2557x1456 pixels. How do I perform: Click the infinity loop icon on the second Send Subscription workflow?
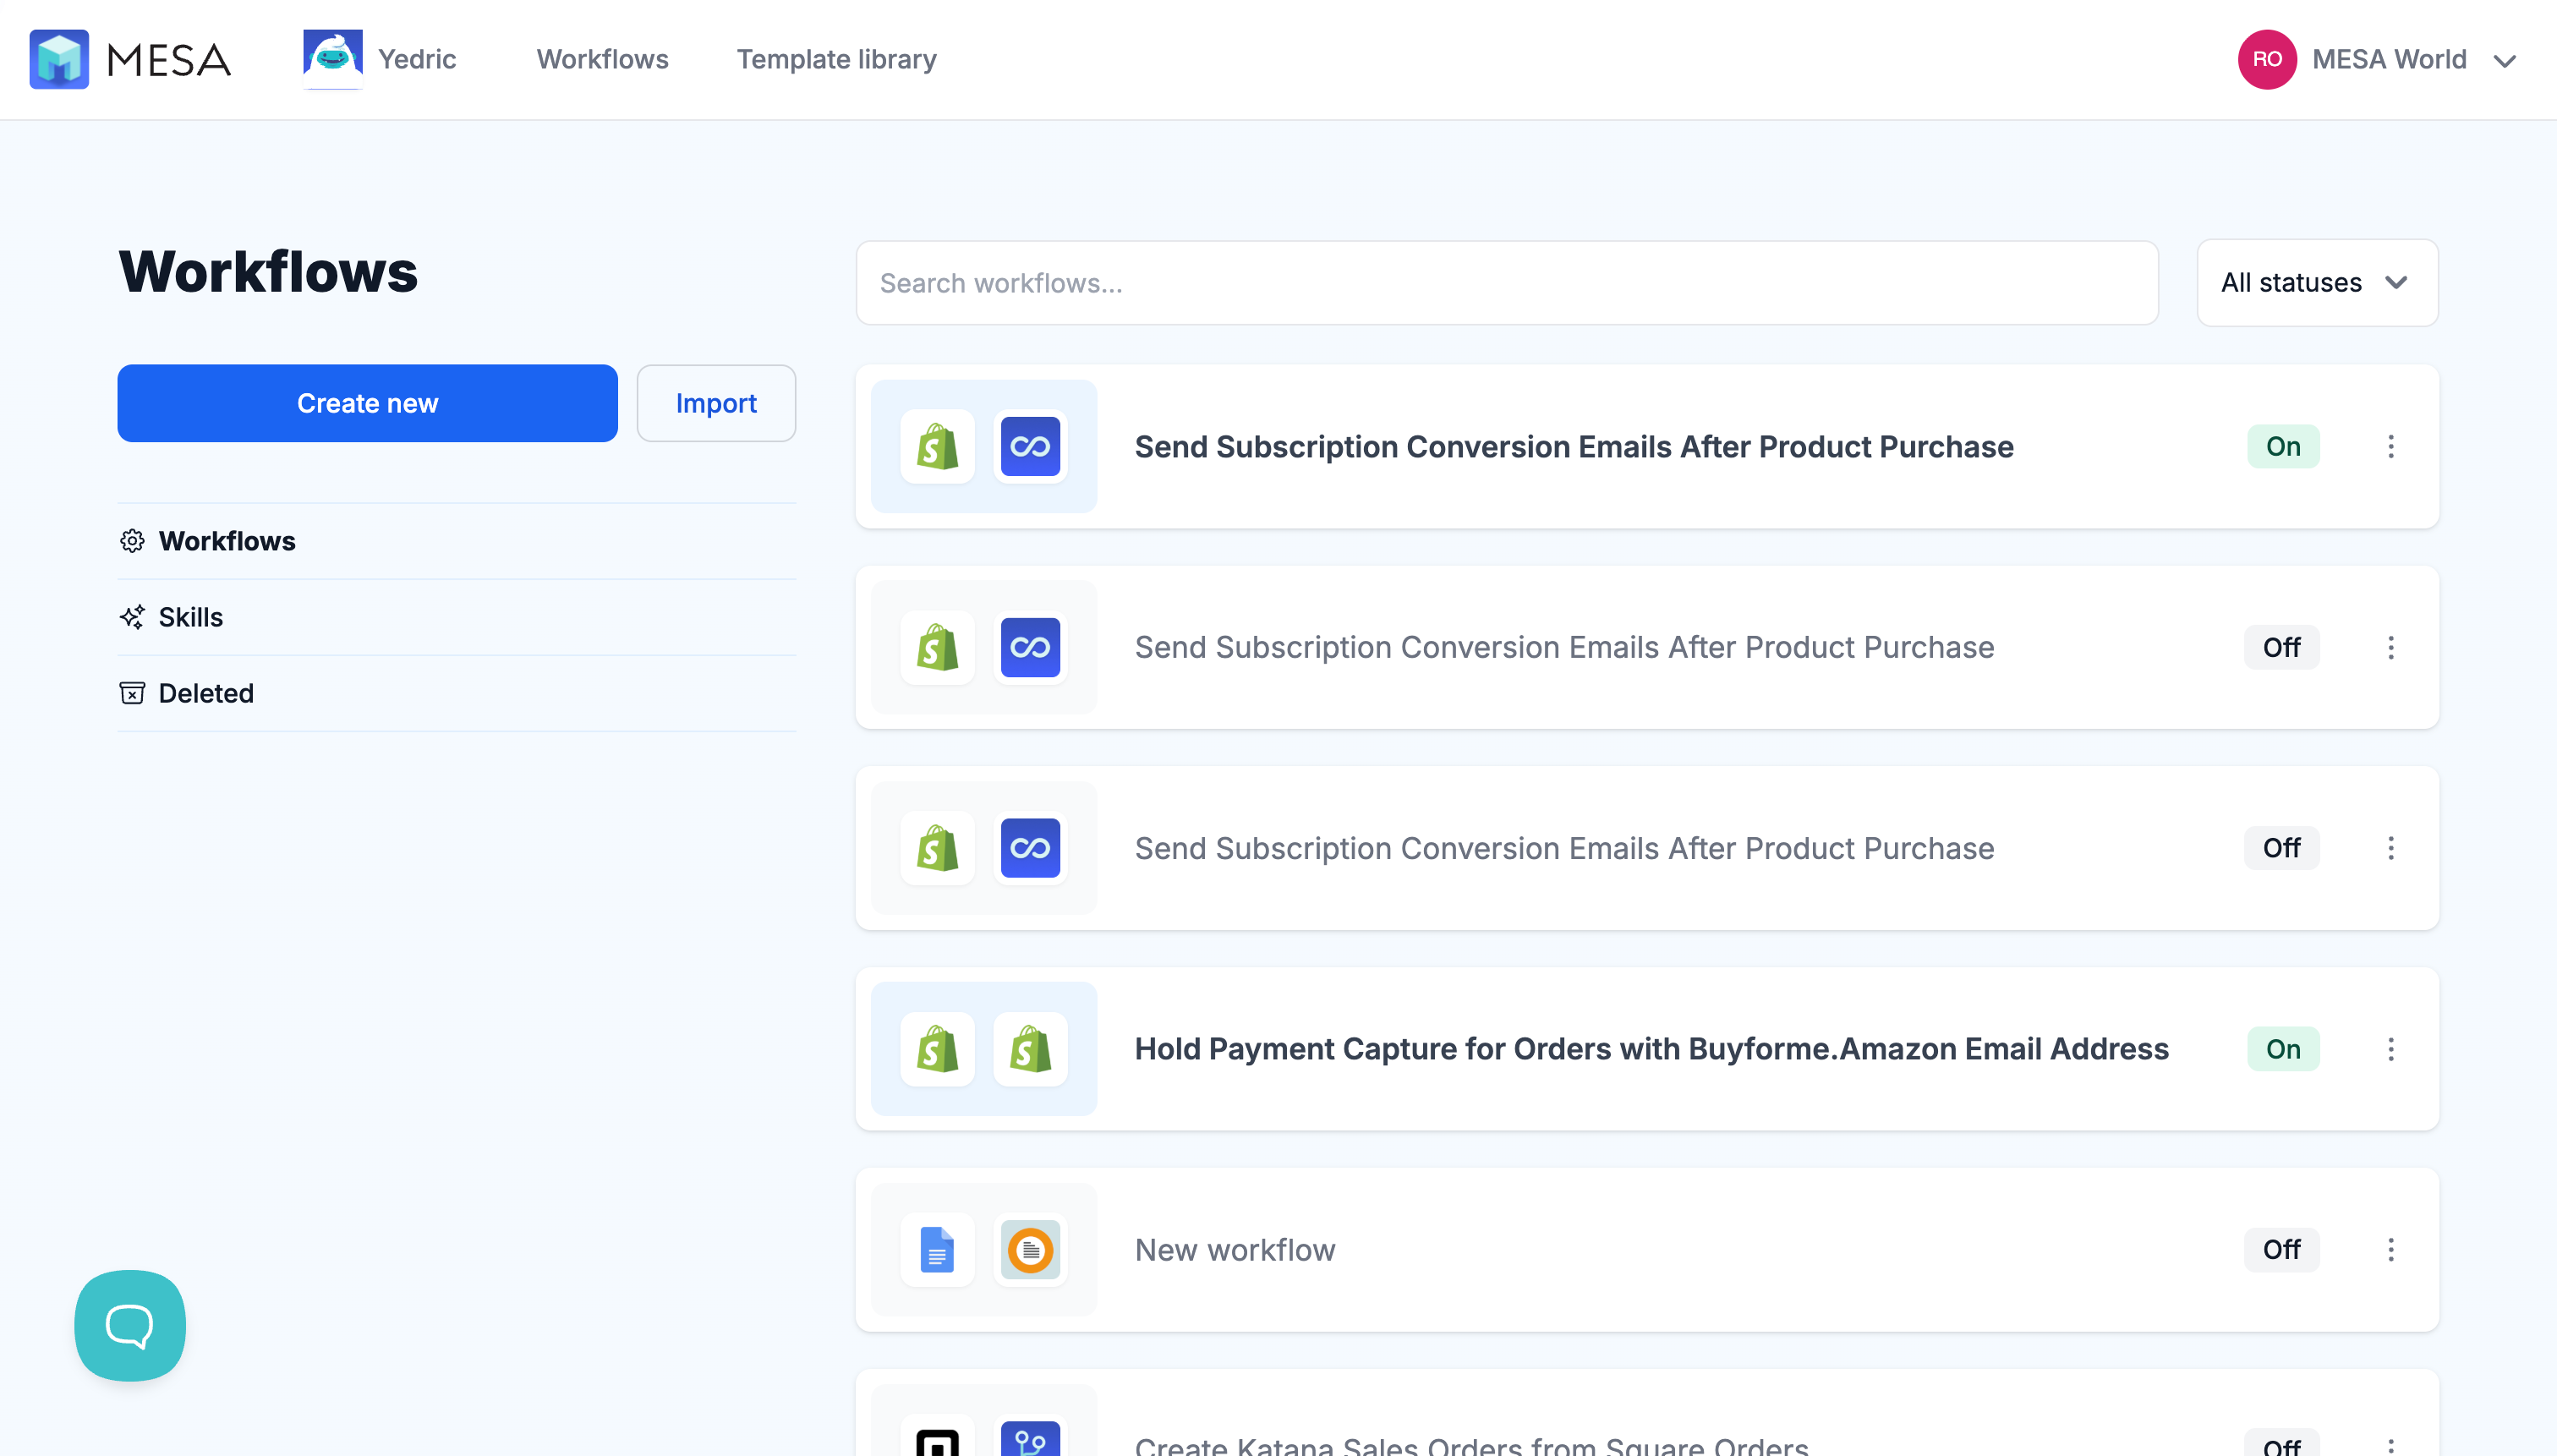point(1030,647)
